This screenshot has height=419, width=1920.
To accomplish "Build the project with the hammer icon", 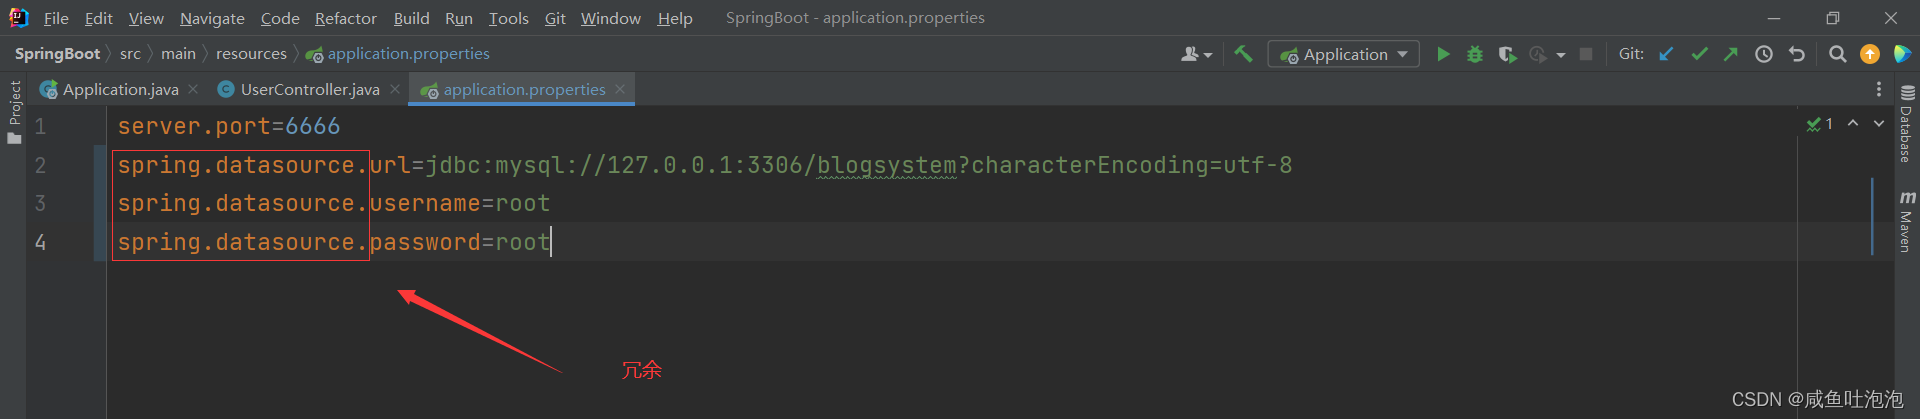I will coord(1243,54).
